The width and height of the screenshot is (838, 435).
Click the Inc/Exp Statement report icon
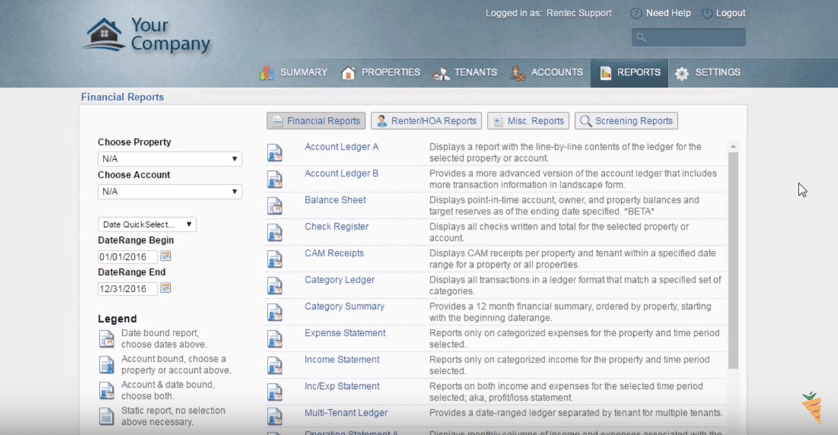[275, 392]
